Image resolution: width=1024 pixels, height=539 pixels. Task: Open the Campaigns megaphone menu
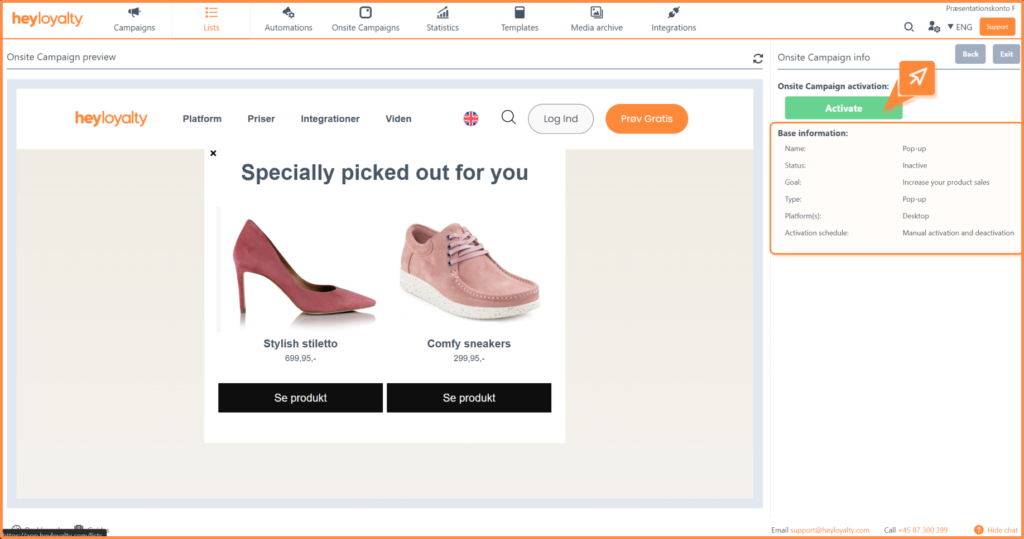point(134,19)
